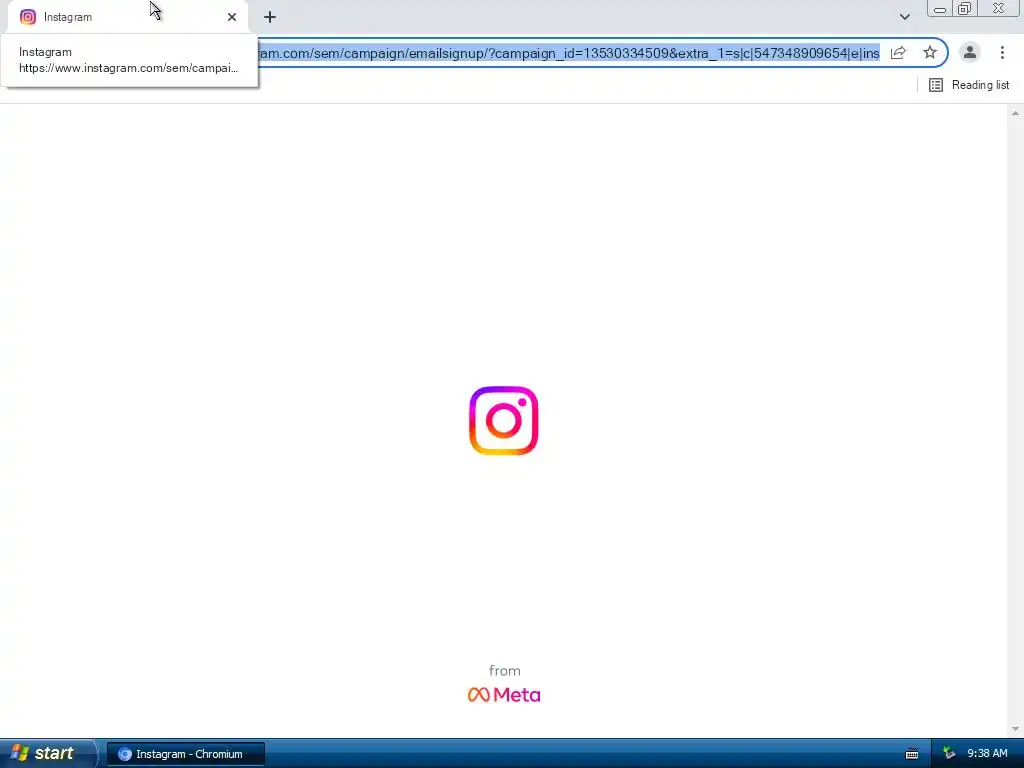Click the 9:38 AM clock
1024x768 pixels.
pos(987,754)
